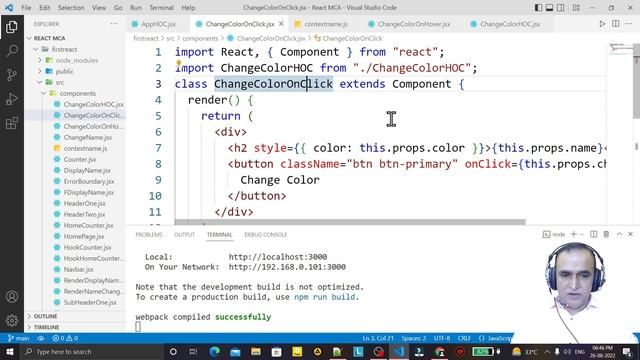This screenshot has width=640, height=360.
Task: Show the Problems panel tab
Action: pyautogui.click(x=149, y=235)
